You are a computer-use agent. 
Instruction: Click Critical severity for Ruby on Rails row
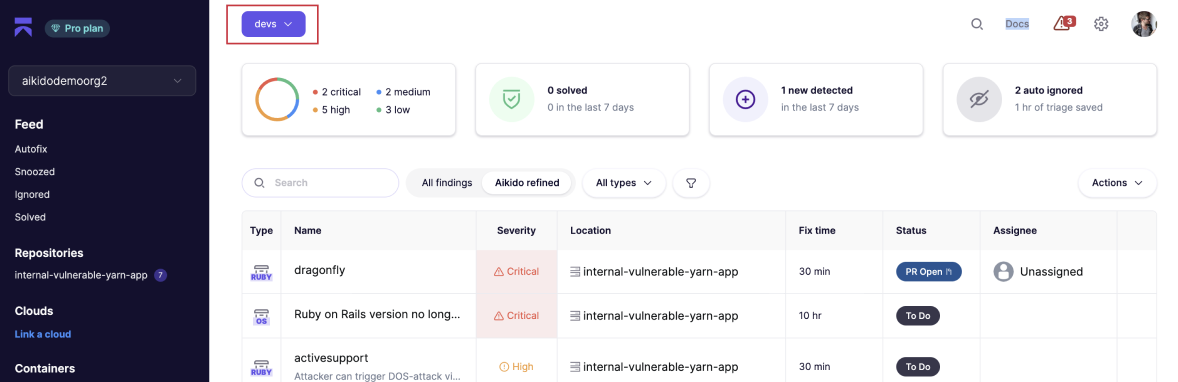coord(517,316)
